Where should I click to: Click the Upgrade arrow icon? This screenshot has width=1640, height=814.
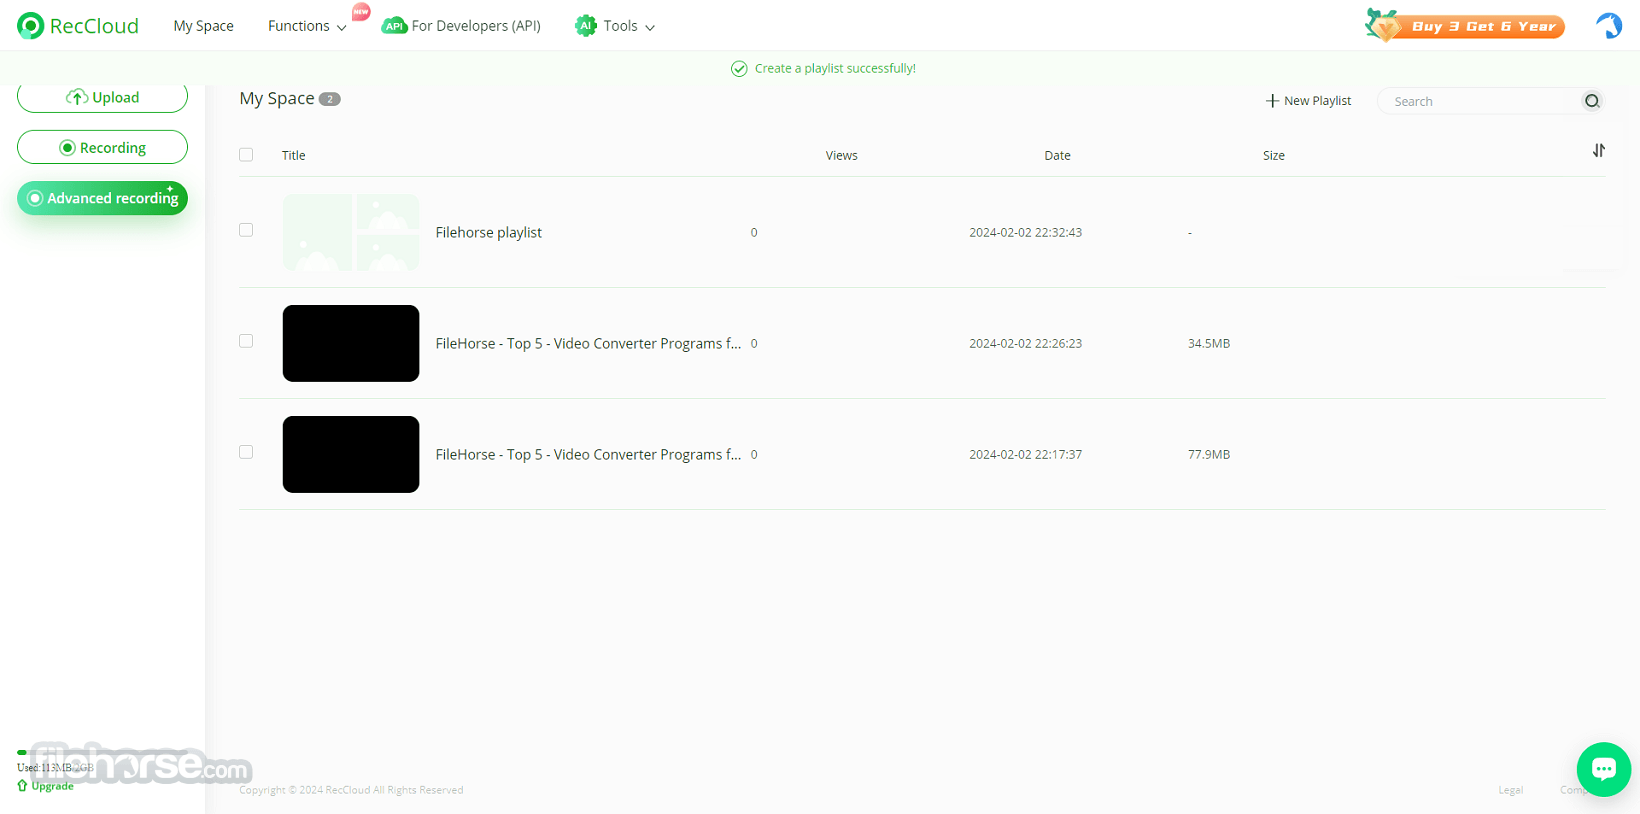point(22,786)
